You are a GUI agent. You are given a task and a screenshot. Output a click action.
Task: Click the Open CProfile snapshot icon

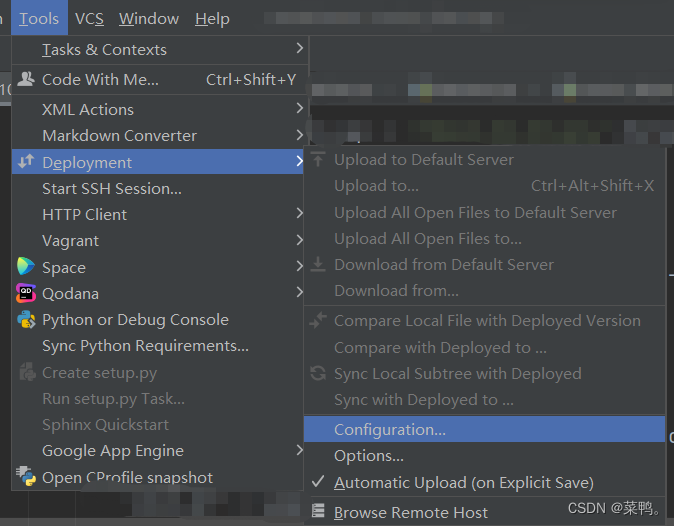(26, 476)
